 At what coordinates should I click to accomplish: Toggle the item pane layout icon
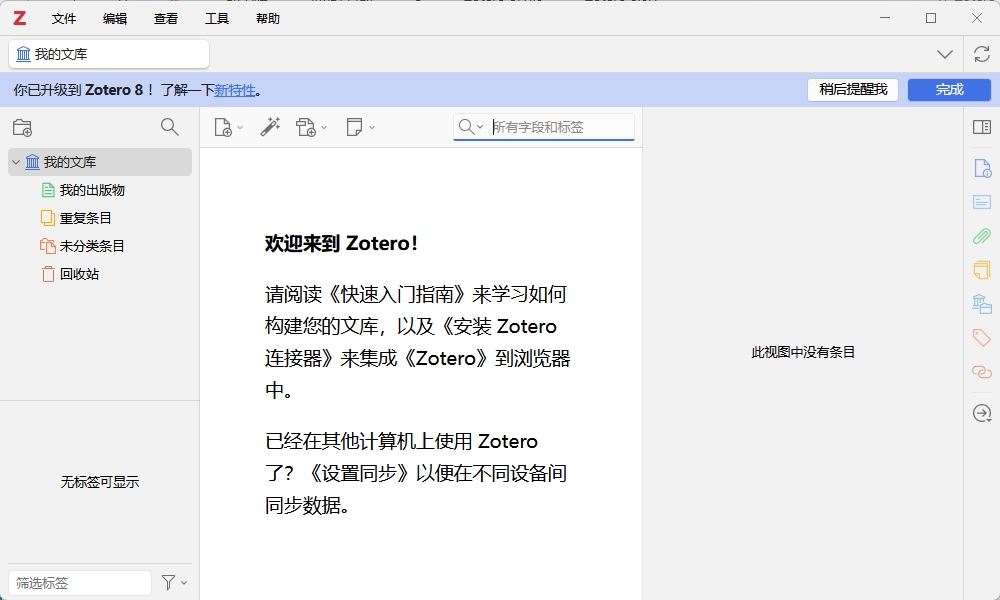point(981,127)
